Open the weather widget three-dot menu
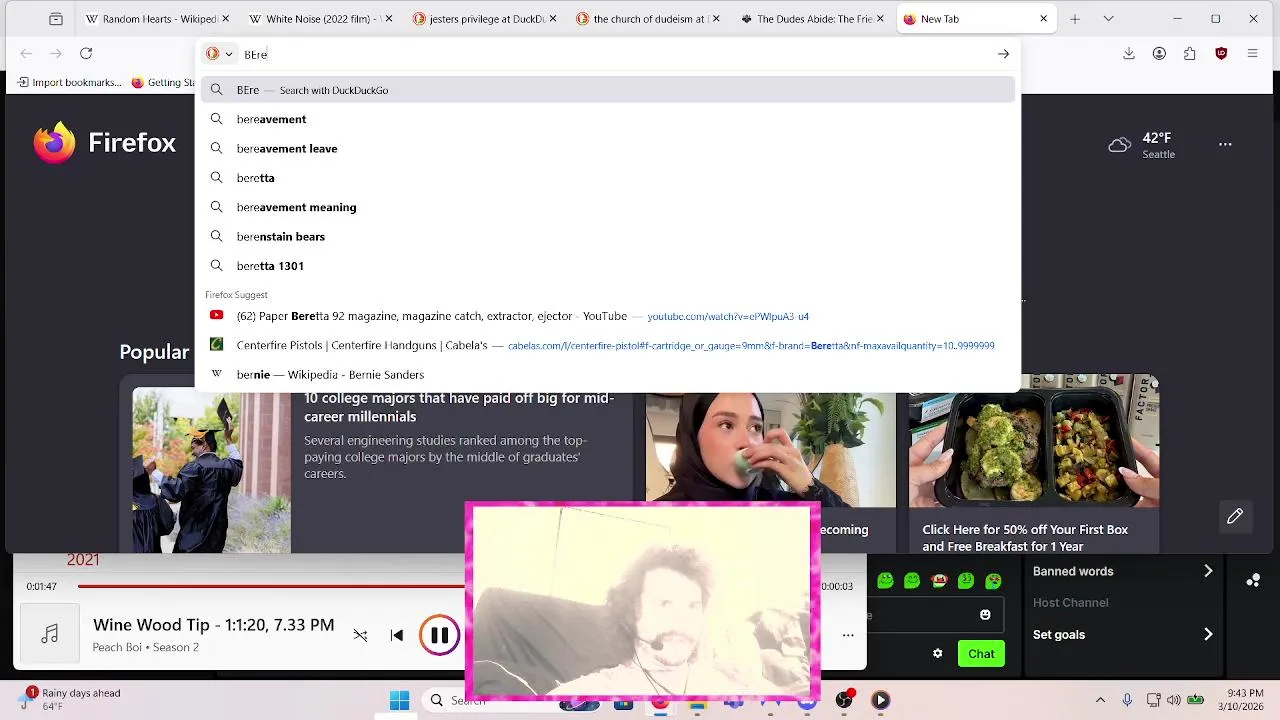Viewport: 1280px width, 720px height. (x=1225, y=144)
